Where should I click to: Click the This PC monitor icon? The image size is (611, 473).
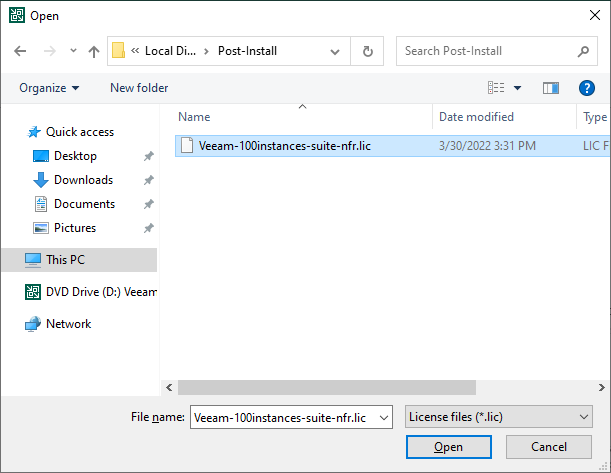[x=33, y=260]
